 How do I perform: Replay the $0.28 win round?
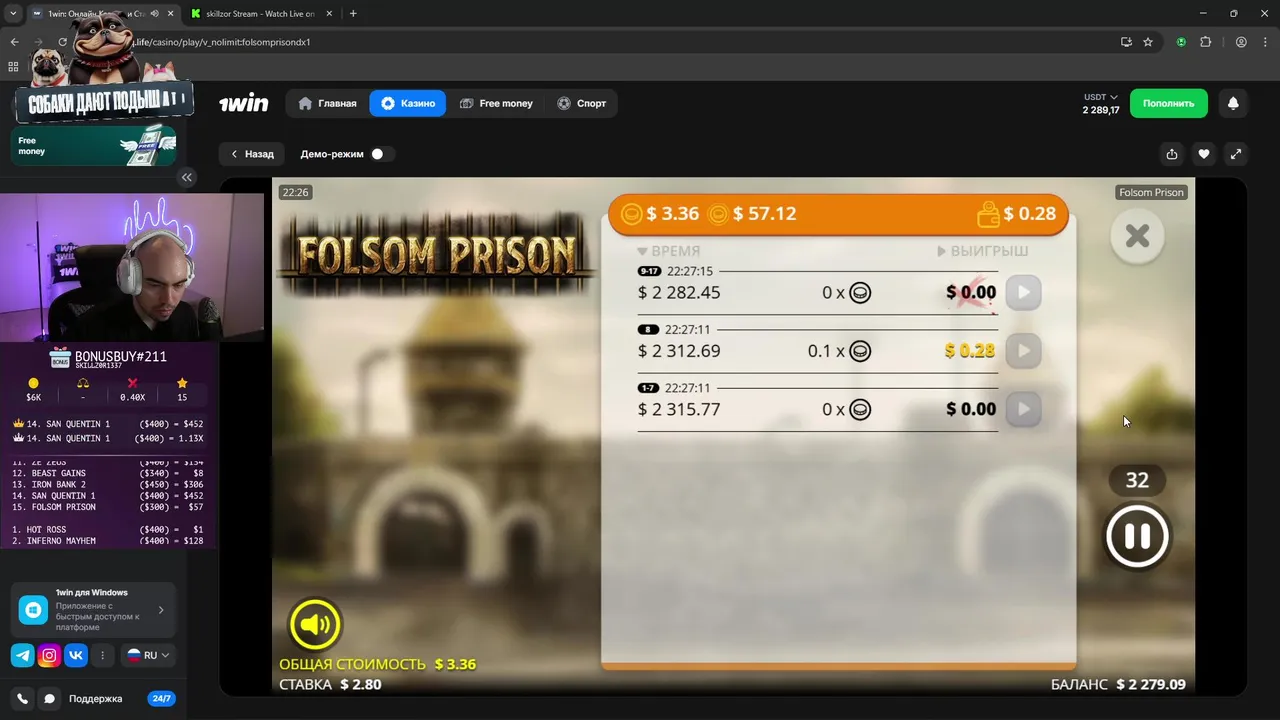(1023, 351)
